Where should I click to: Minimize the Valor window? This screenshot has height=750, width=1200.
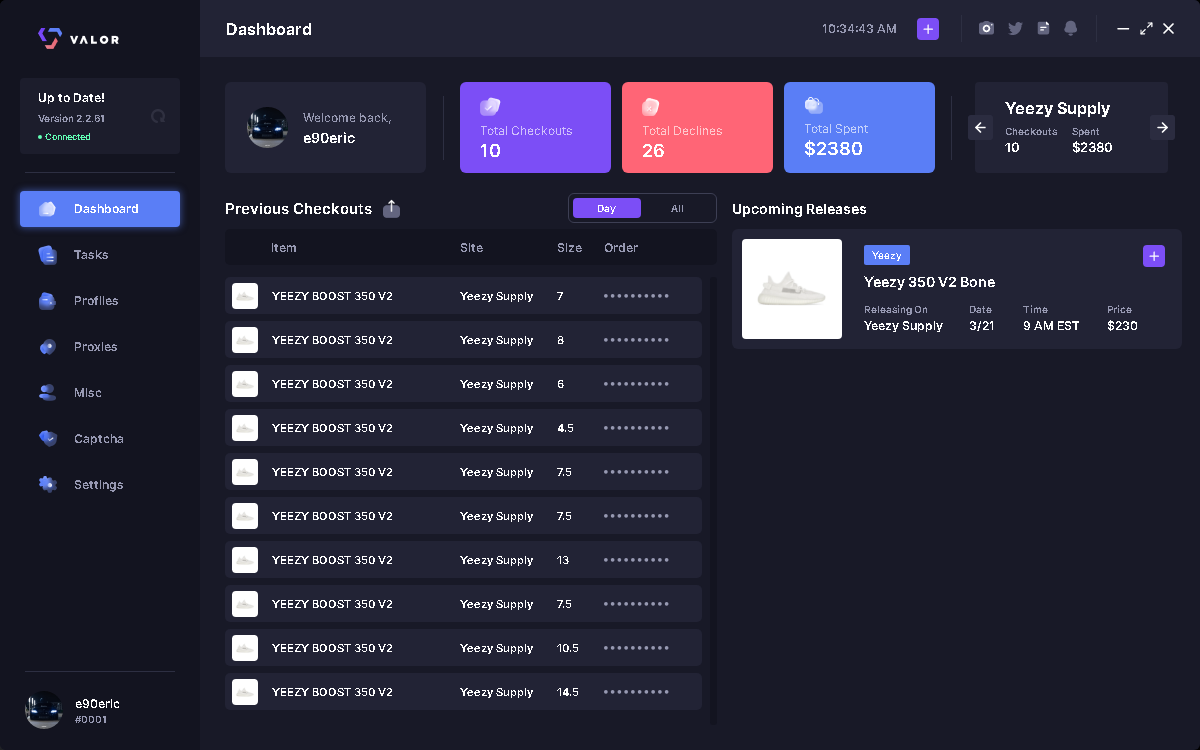click(x=1122, y=29)
